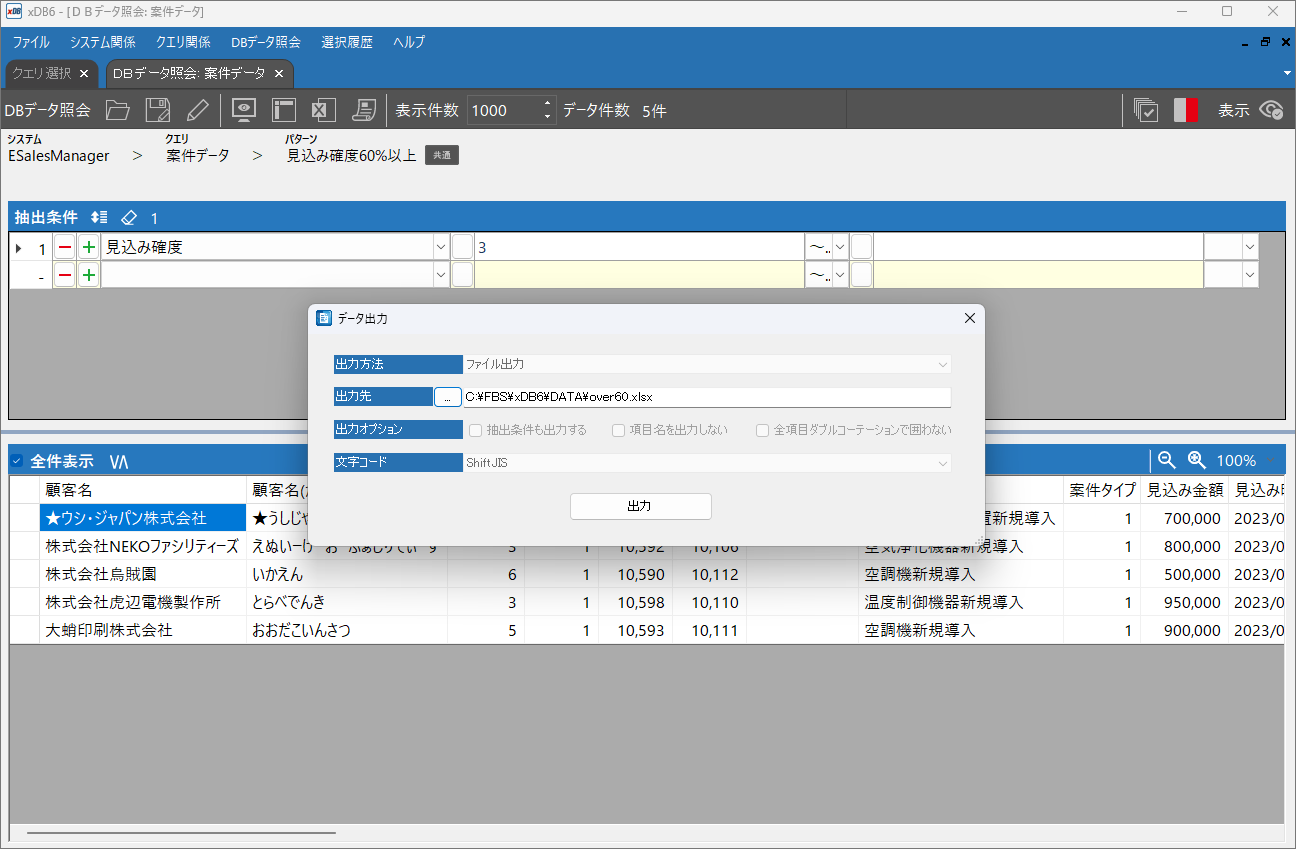This screenshot has width=1296, height=849.
Task: Click the 見込み金額 column header
Action: [1184, 490]
